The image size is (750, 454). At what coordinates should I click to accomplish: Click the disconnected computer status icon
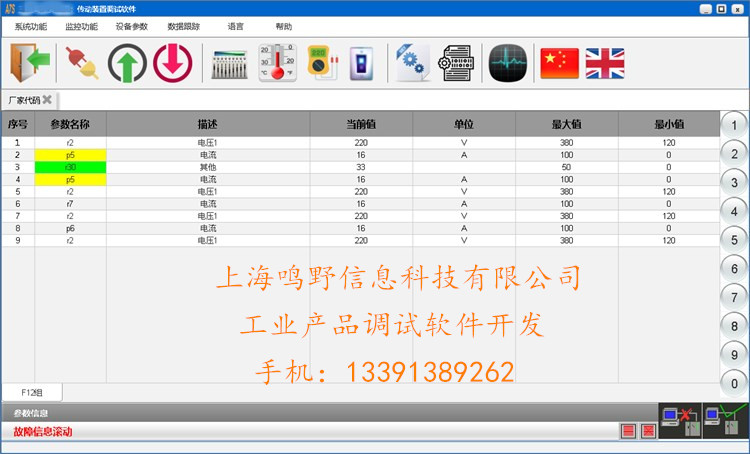[680, 421]
